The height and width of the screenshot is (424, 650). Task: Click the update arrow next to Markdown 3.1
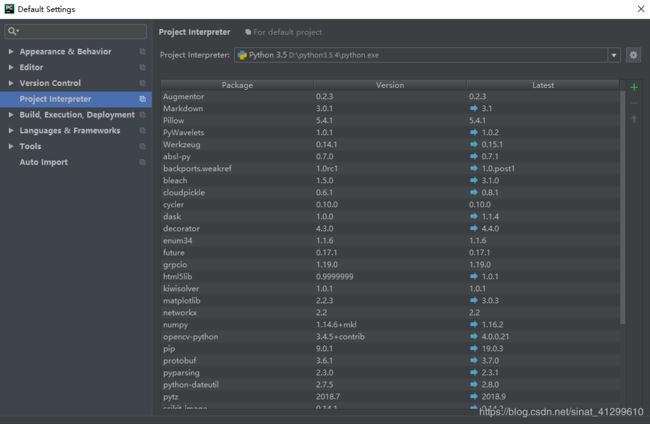point(474,108)
